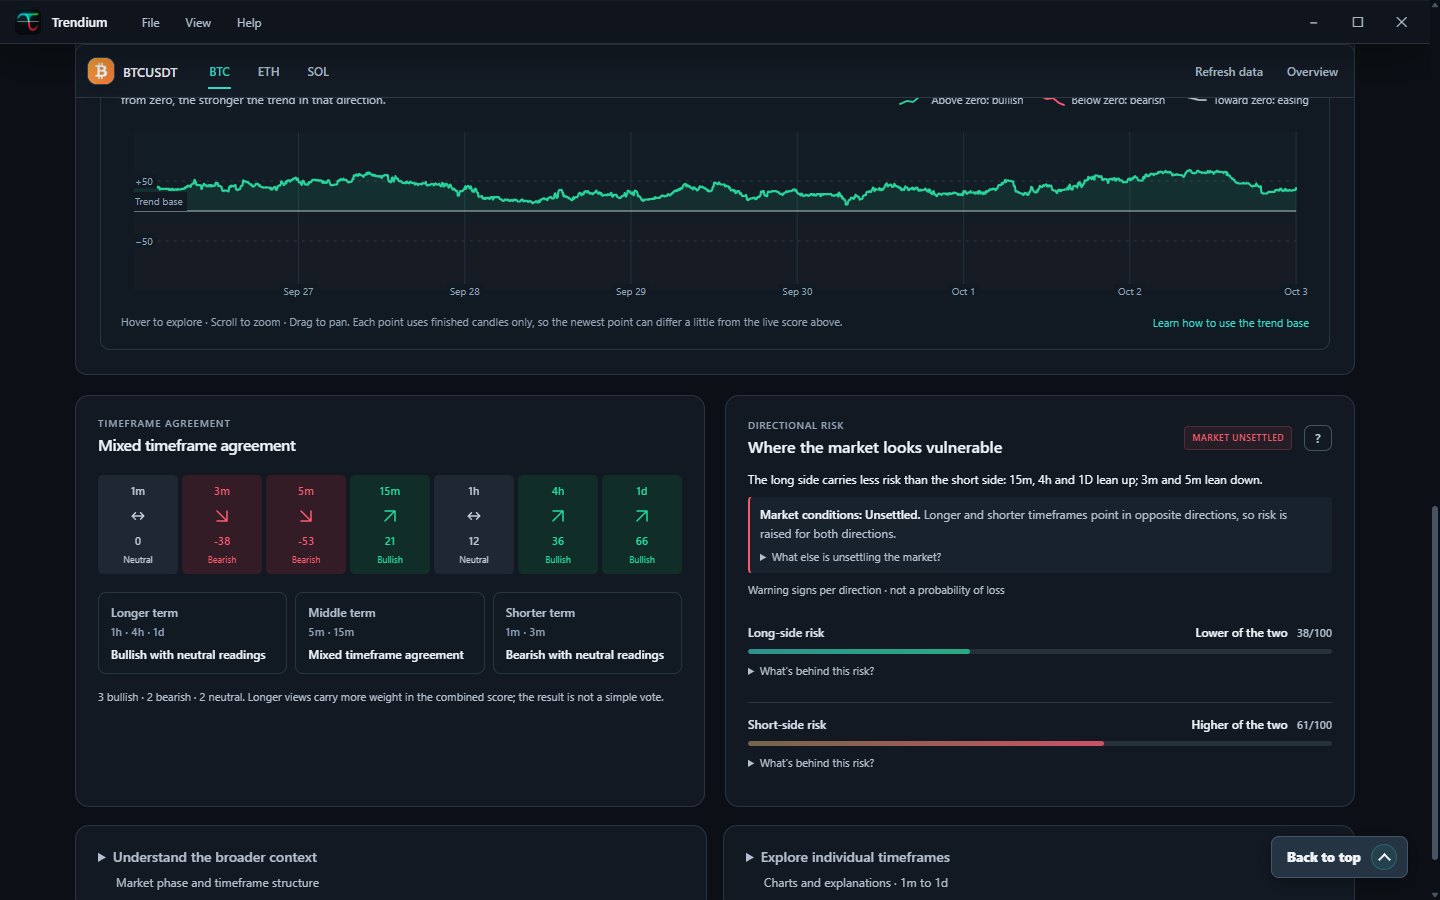Viewport: 1440px width, 900px height.
Task: Open the question mark help button
Action: (1317, 438)
